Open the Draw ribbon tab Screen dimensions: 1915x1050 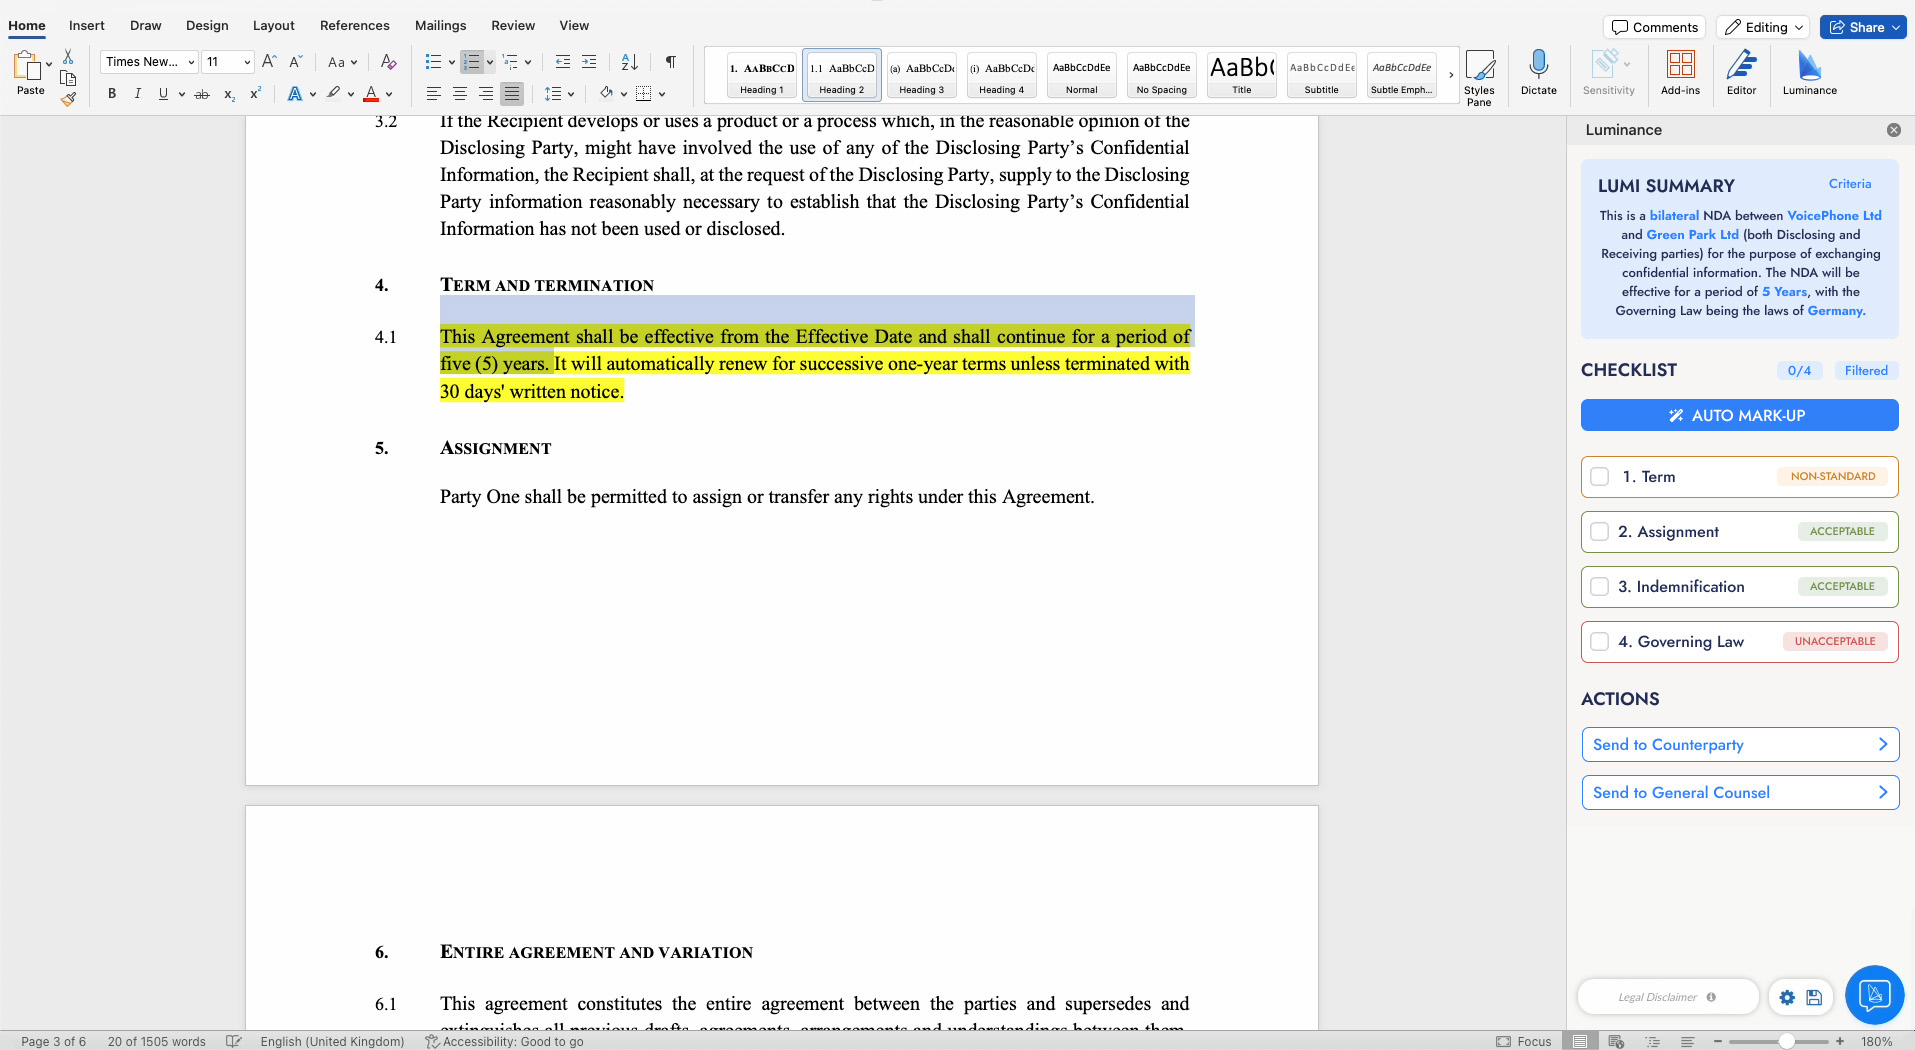146,25
